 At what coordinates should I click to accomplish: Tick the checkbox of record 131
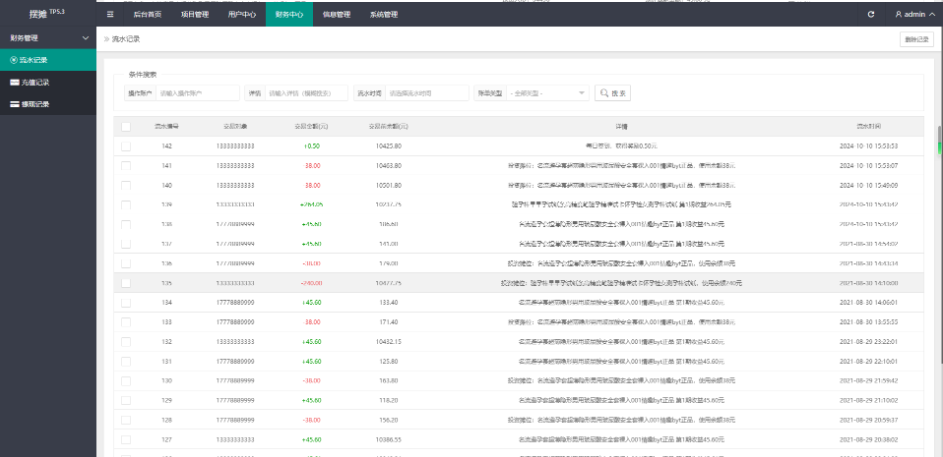pos(126,361)
